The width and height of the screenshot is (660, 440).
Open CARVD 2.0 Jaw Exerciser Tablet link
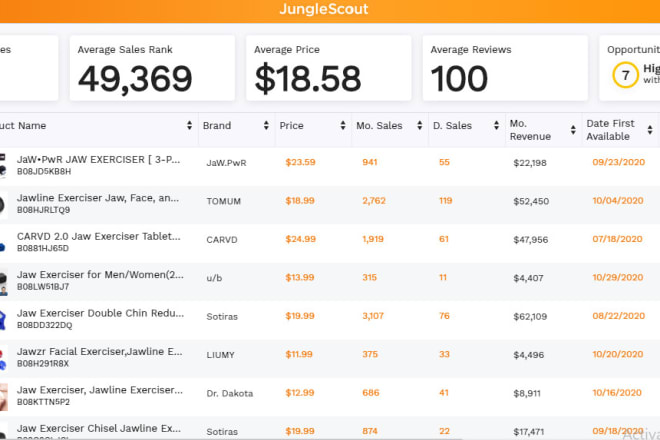coord(98,236)
